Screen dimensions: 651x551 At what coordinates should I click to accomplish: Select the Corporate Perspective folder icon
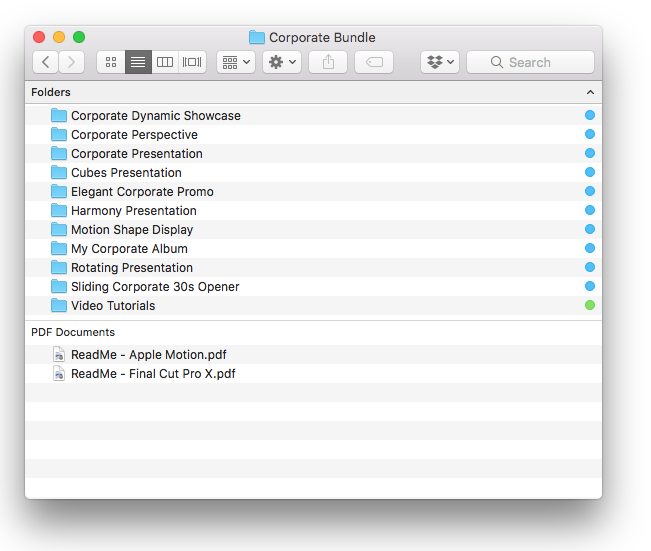point(59,135)
